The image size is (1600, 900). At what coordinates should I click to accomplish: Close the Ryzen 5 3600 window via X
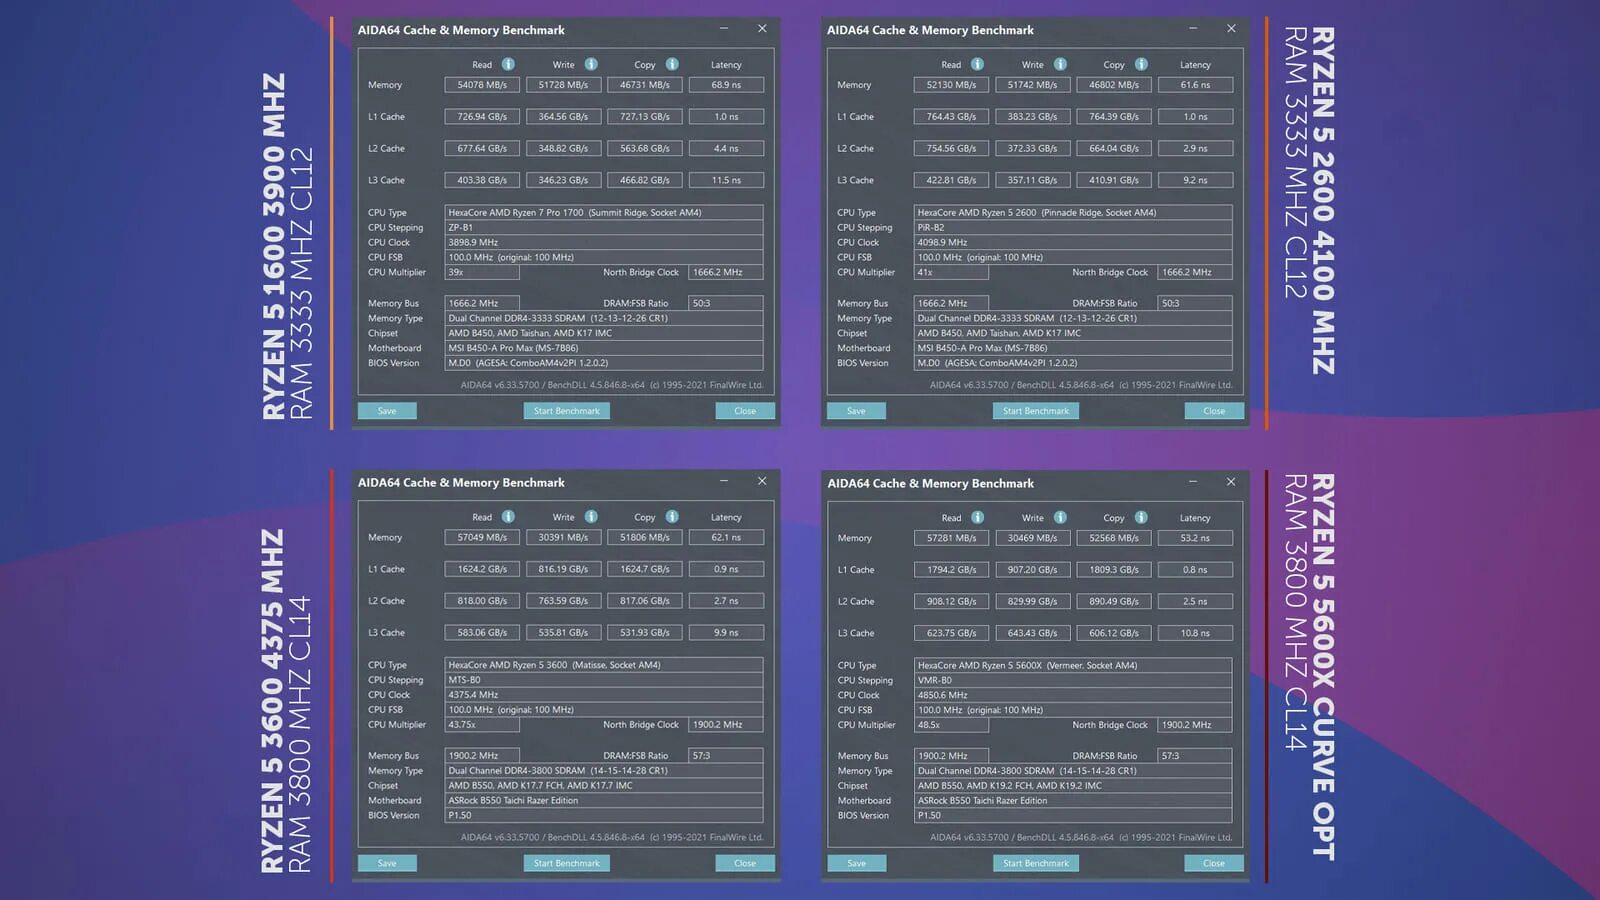click(762, 481)
